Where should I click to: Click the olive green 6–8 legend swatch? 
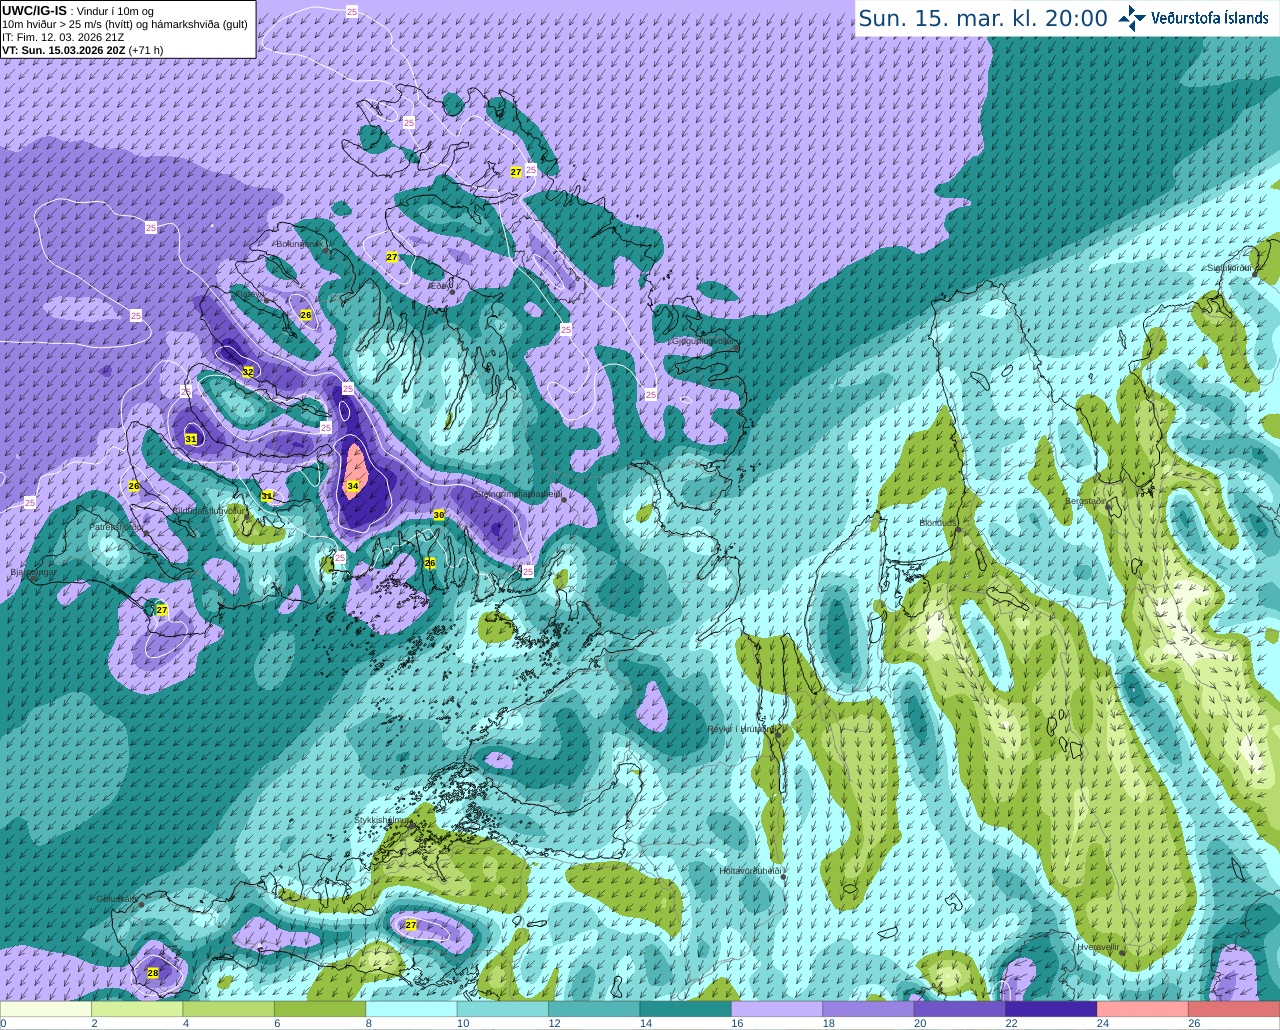[320, 1009]
